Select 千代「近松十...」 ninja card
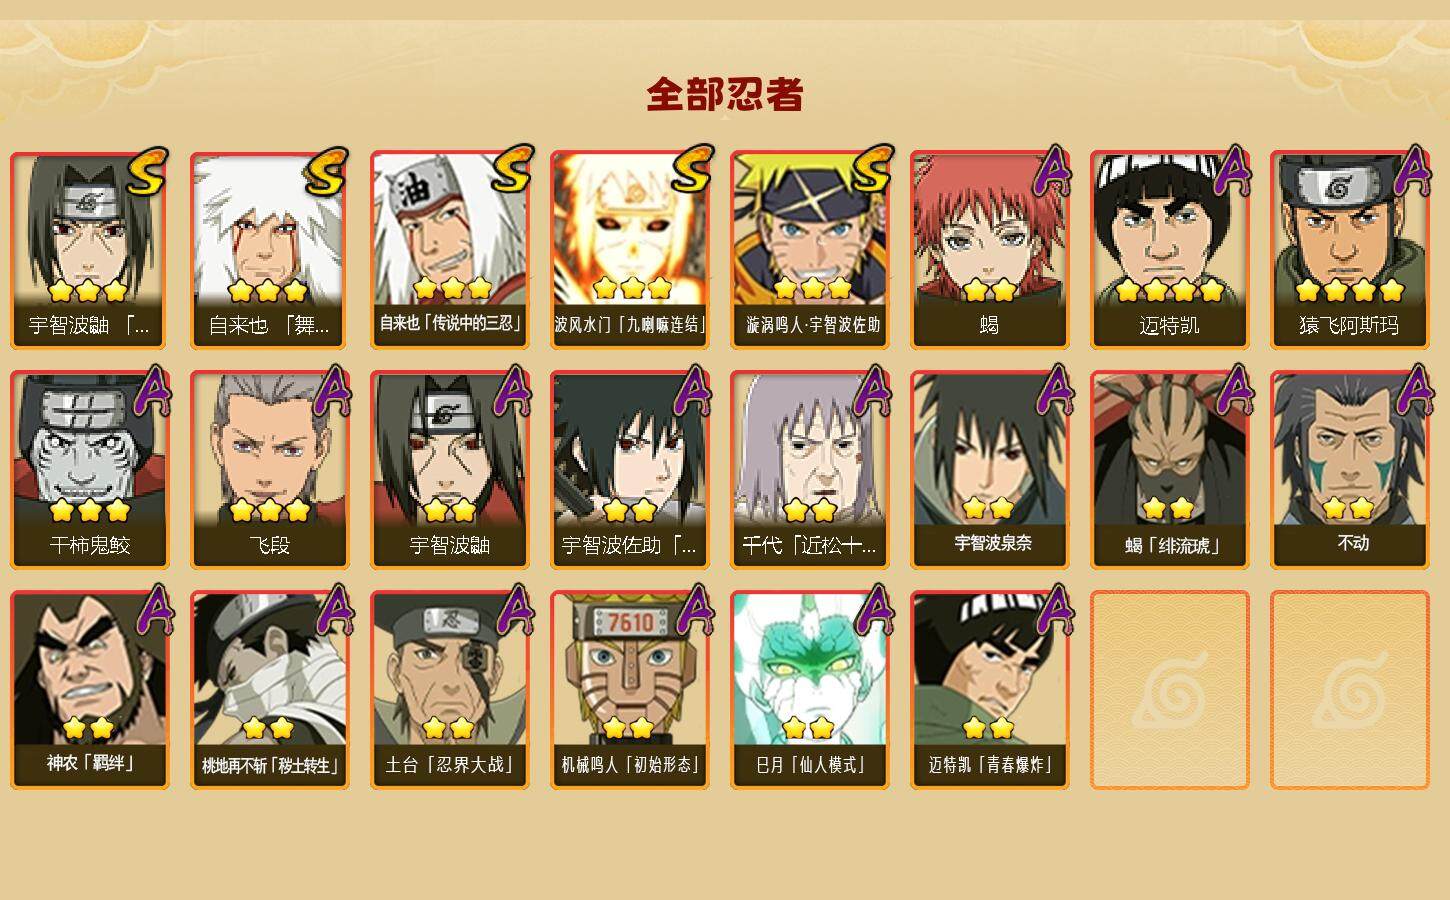Viewport: 1450px width, 900px height. [809, 470]
